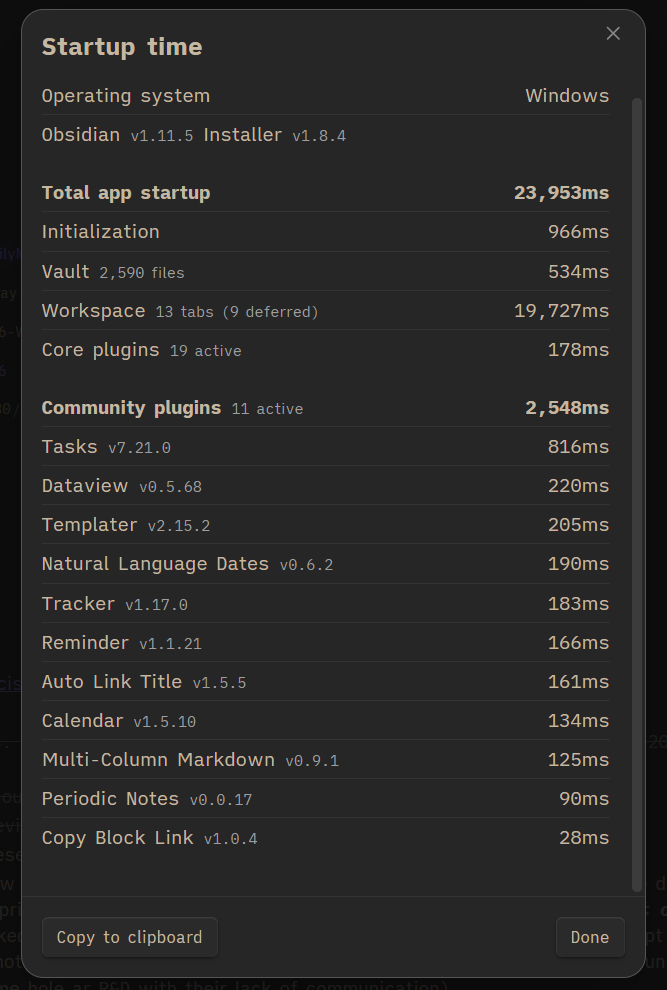Click the Vault 2,590 files entry
Viewport: 667px width, 990px height.
point(325,272)
